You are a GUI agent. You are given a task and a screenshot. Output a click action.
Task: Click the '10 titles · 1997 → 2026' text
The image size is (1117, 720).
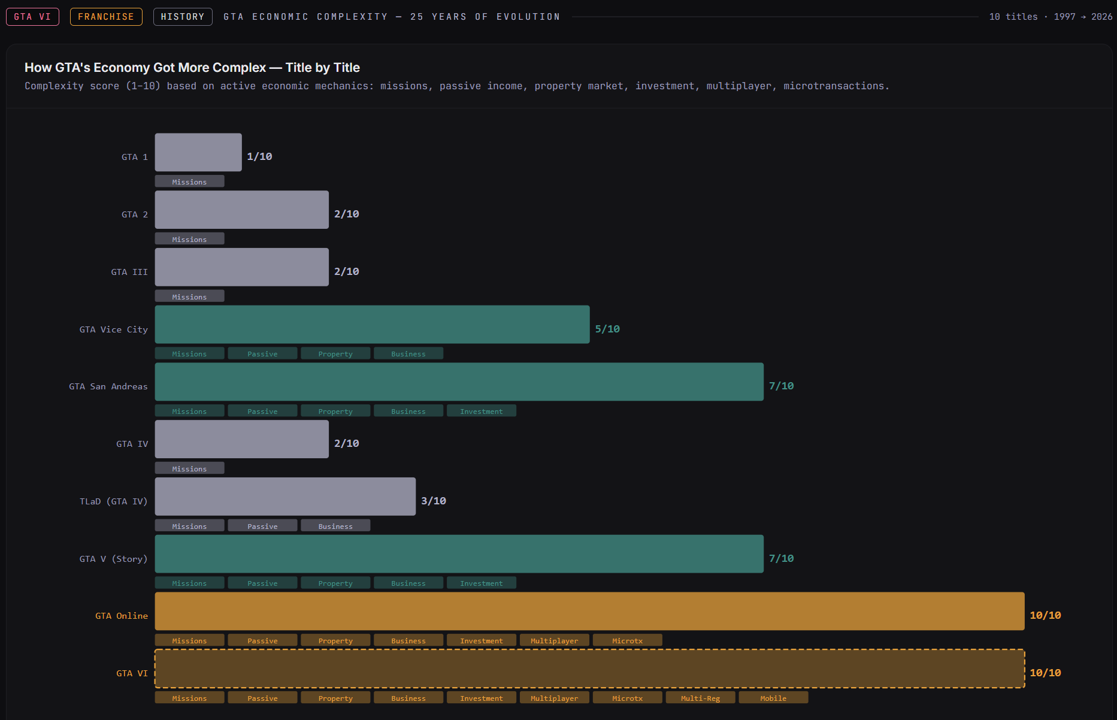1050,16
